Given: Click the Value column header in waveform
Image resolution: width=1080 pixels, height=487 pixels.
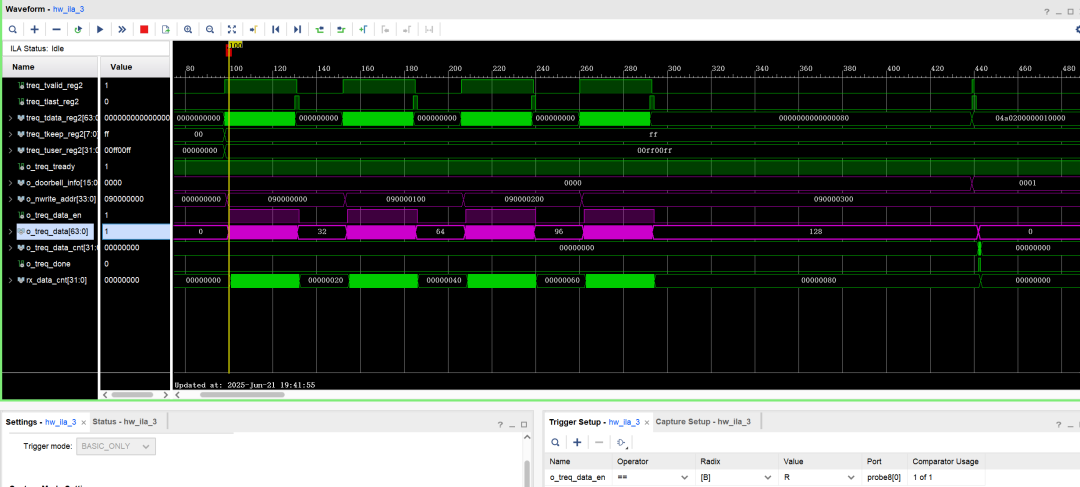Looking at the screenshot, I should 135,67.
